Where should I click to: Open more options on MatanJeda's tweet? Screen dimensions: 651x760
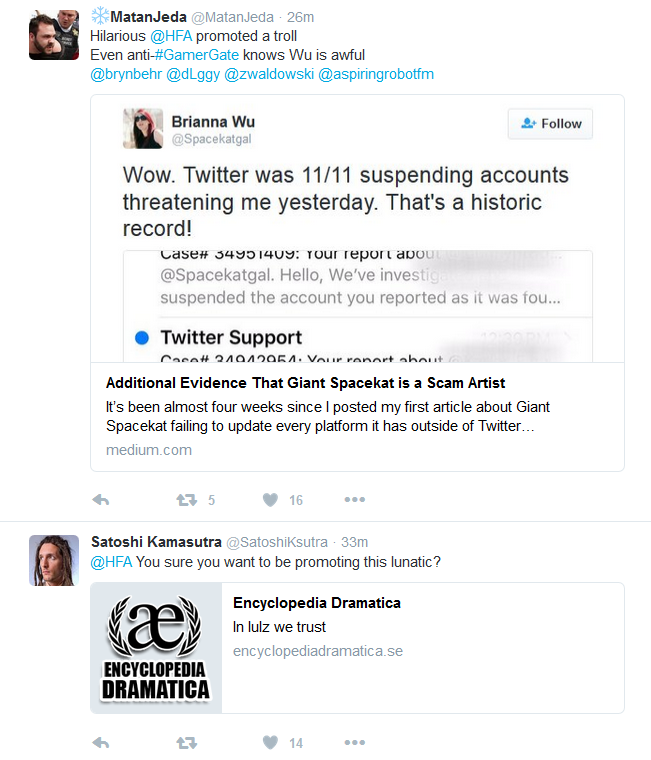click(355, 500)
